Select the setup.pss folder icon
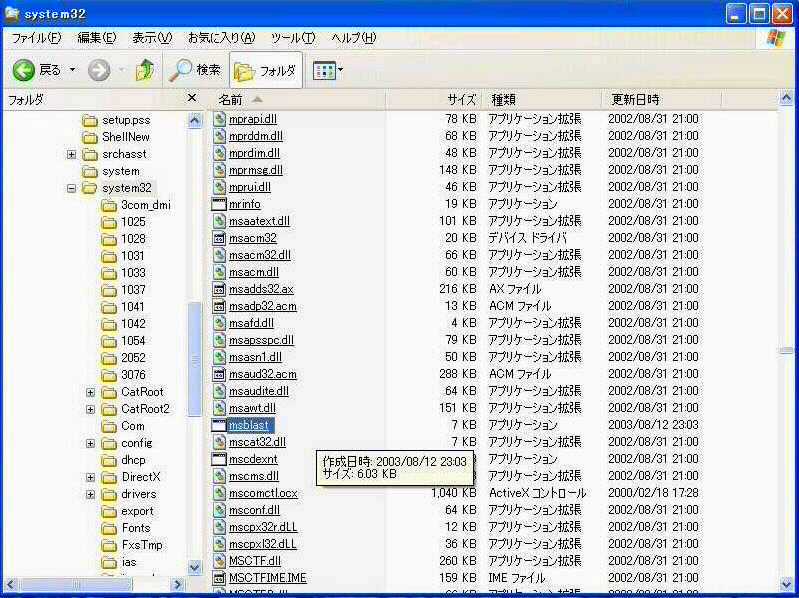The width and height of the screenshot is (799, 598). (90, 120)
